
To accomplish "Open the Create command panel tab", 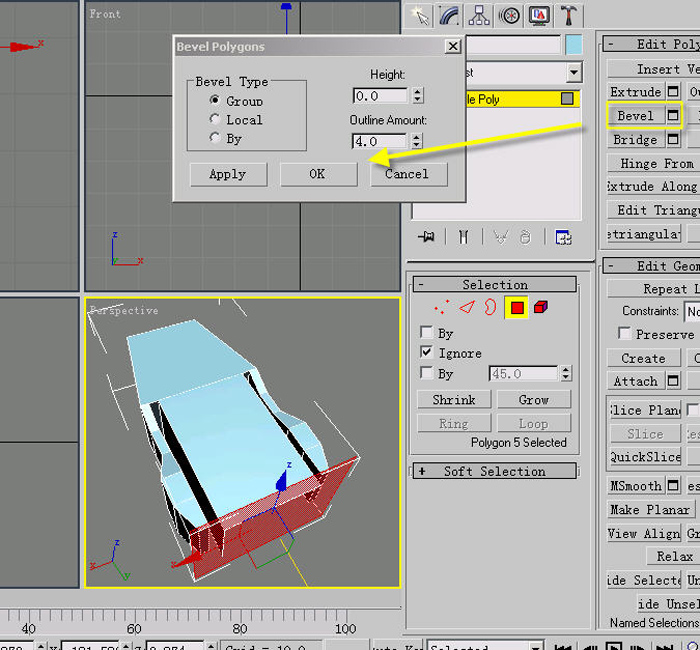I will [420, 16].
